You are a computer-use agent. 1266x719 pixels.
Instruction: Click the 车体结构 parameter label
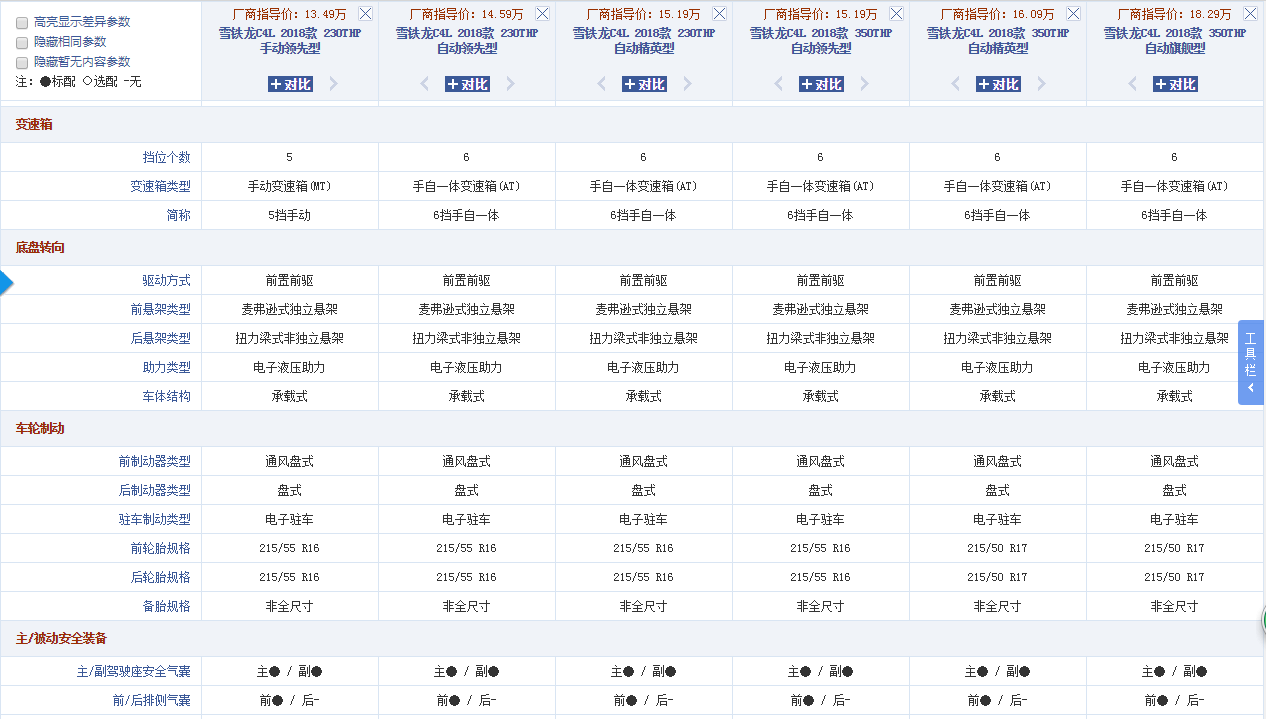(x=166, y=397)
